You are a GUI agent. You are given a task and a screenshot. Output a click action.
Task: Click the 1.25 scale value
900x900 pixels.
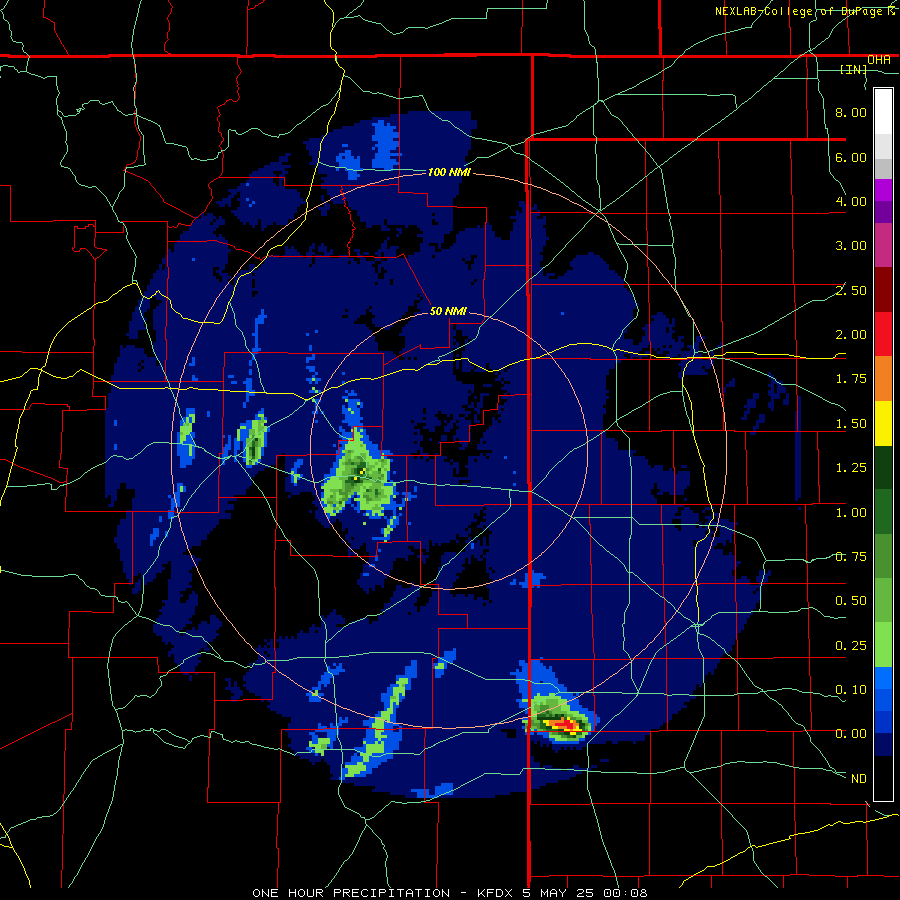click(x=851, y=468)
